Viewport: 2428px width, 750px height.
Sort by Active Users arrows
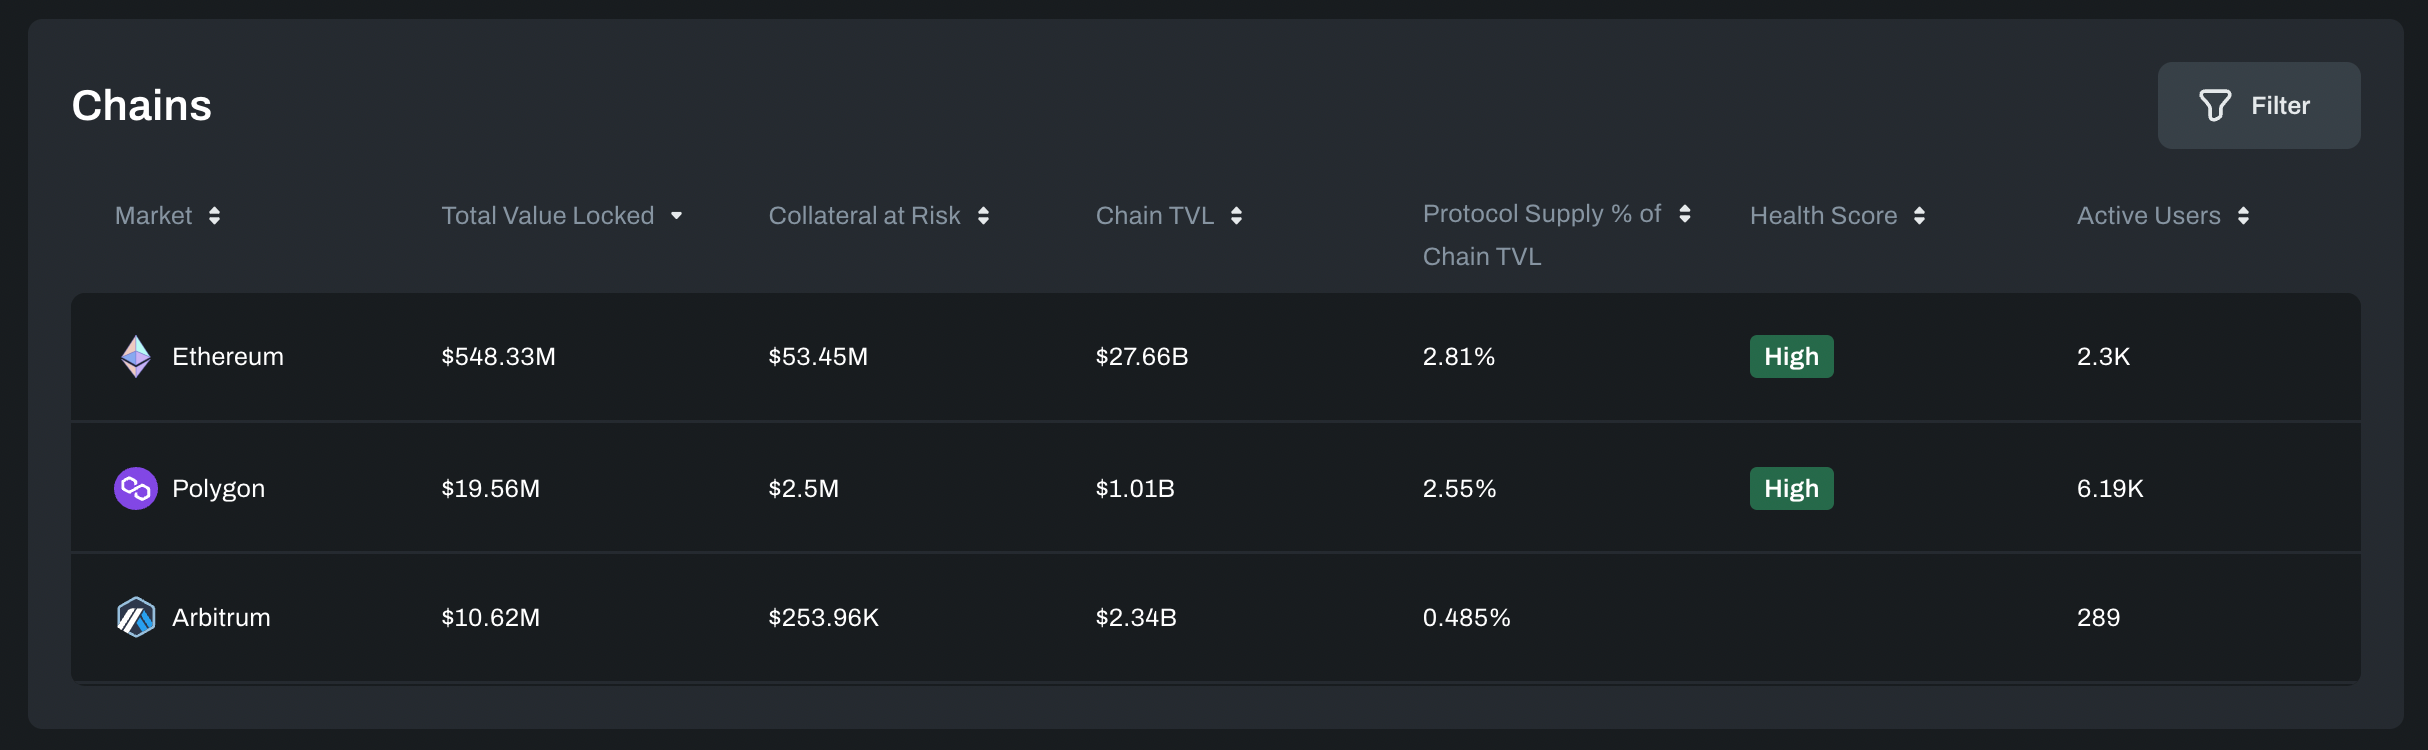[x=2244, y=216]
